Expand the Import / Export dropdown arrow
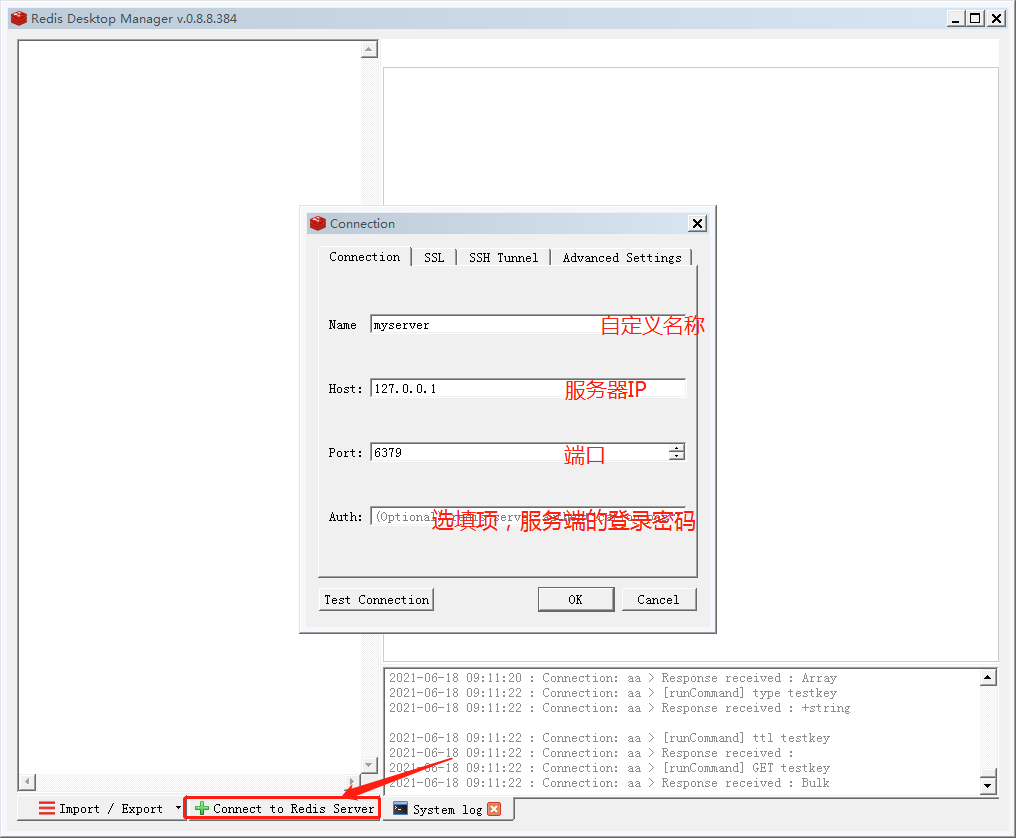 [178, 808]
